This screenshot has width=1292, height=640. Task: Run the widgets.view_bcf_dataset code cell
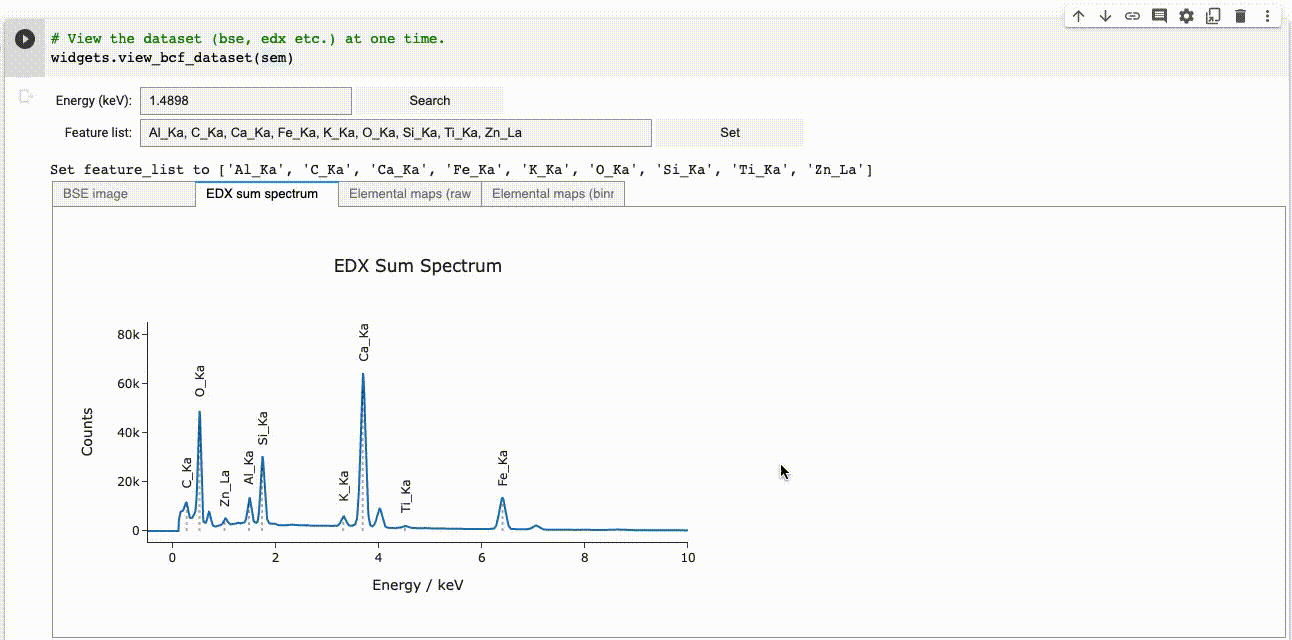[x=23, y=39]
